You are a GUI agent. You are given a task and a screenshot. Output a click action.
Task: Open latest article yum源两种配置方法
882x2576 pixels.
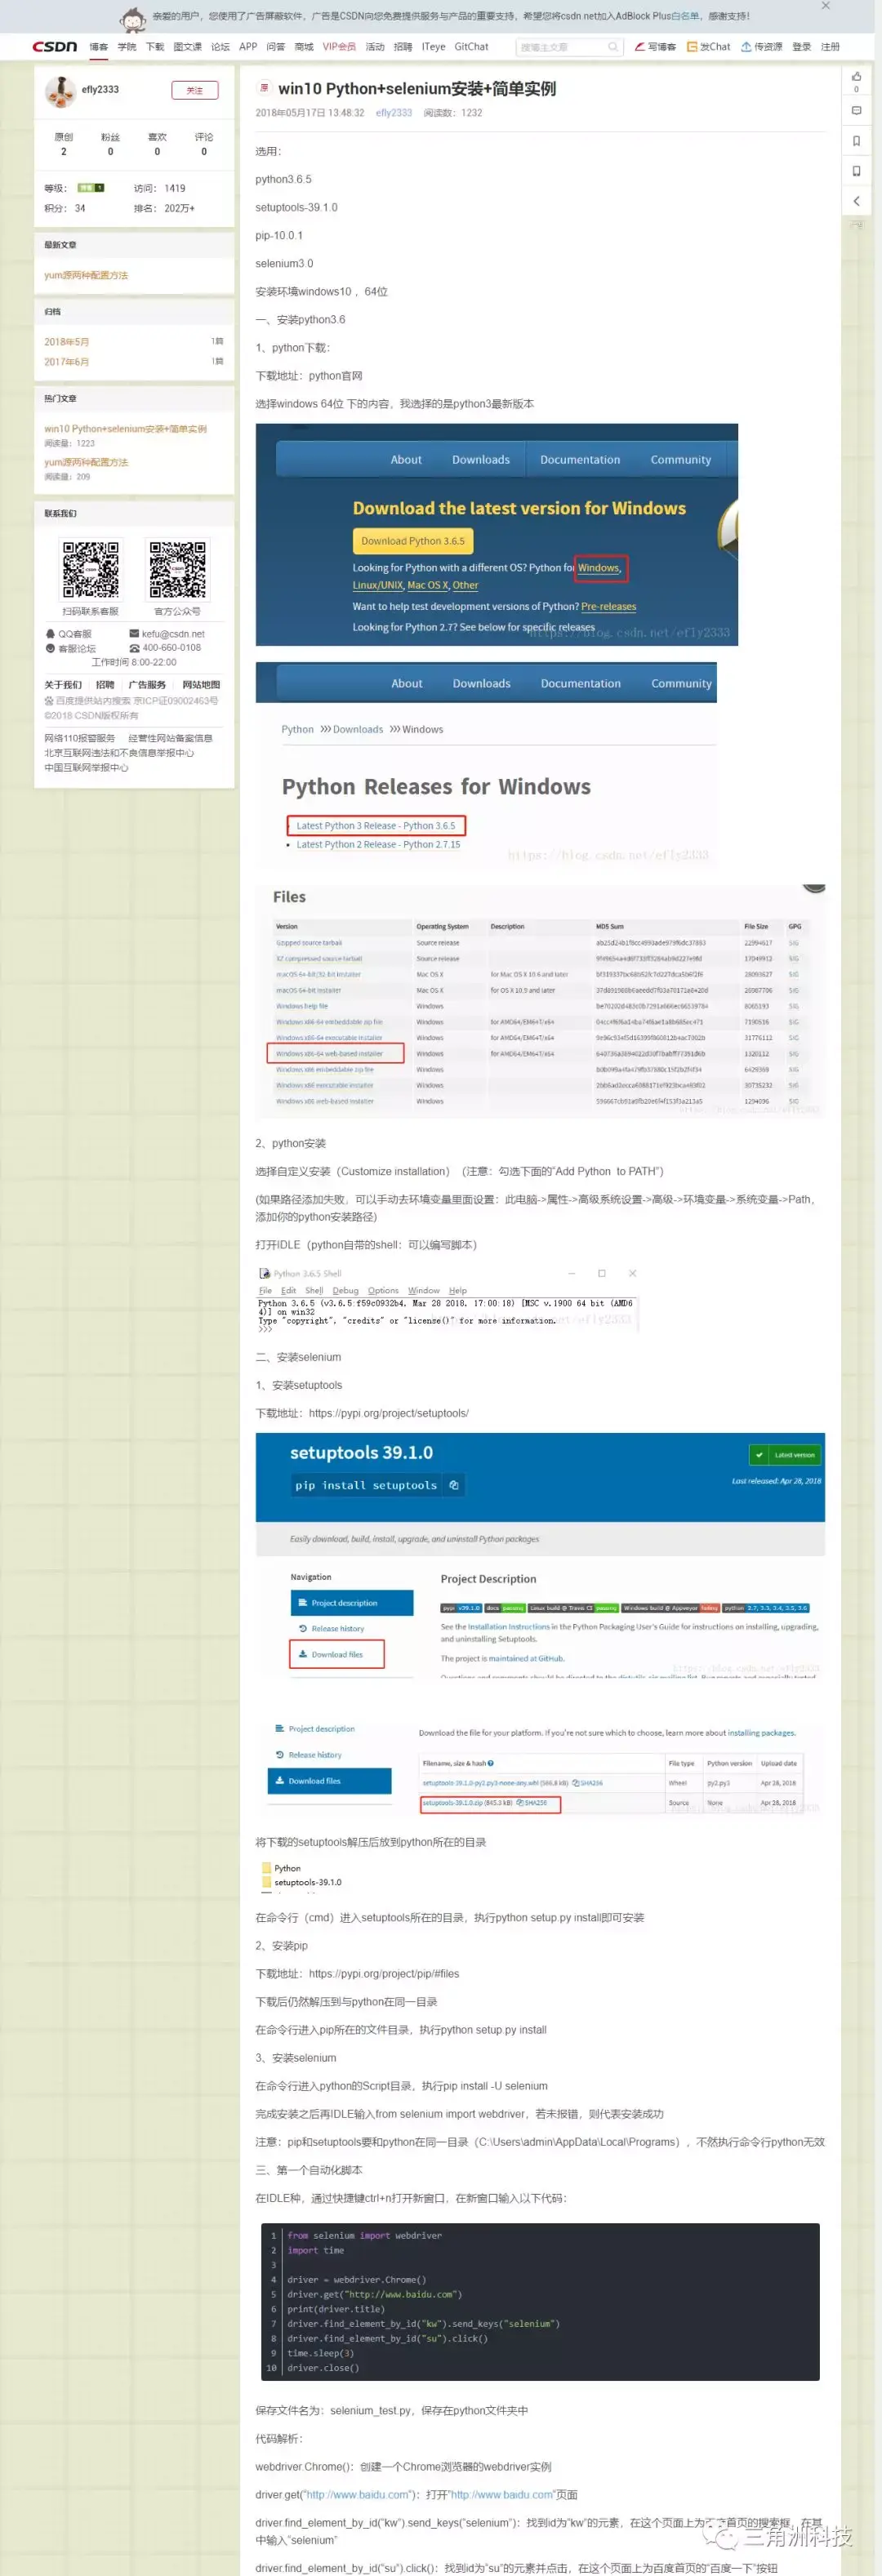tap(86, 275)
